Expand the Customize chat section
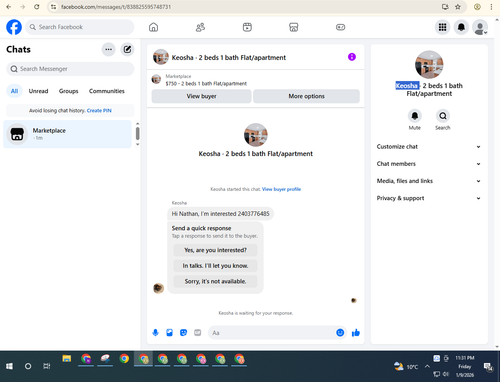Viewport: 500px width, 382px height. coord(429,147)
